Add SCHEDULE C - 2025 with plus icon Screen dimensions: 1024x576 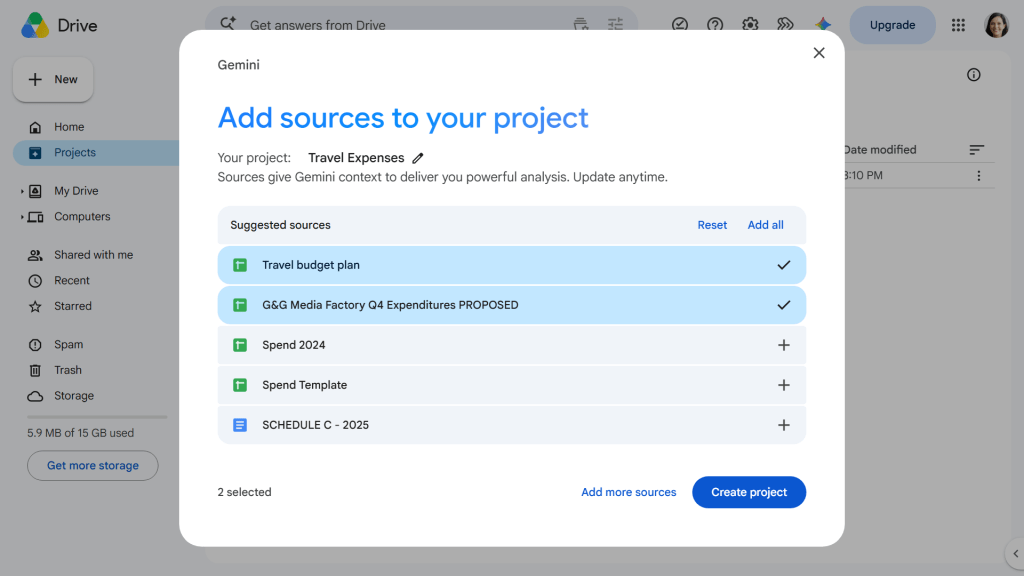pyautogui.click(x=784, y=425)
